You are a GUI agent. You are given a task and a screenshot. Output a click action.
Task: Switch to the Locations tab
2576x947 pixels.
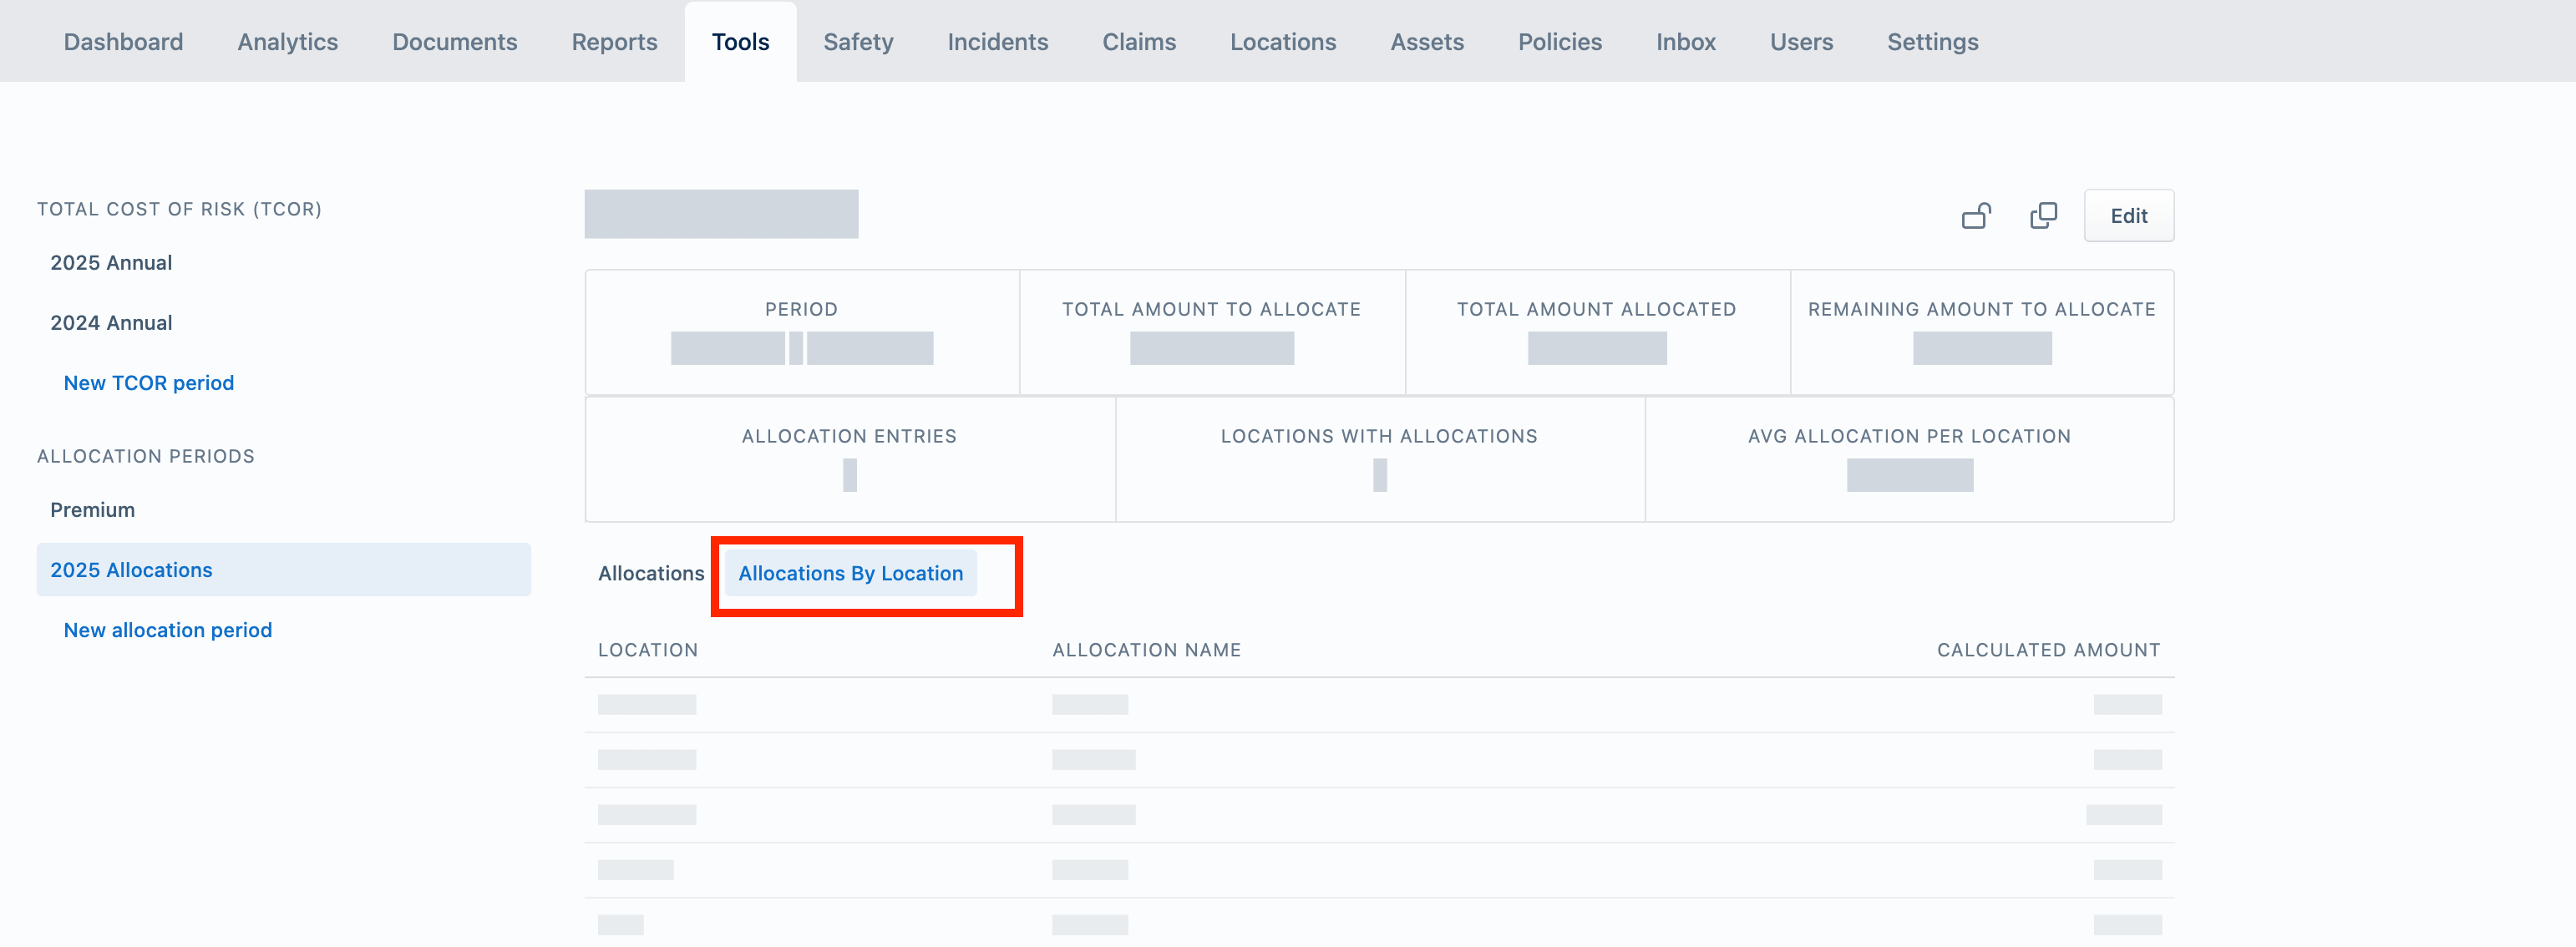point(1282,42)
